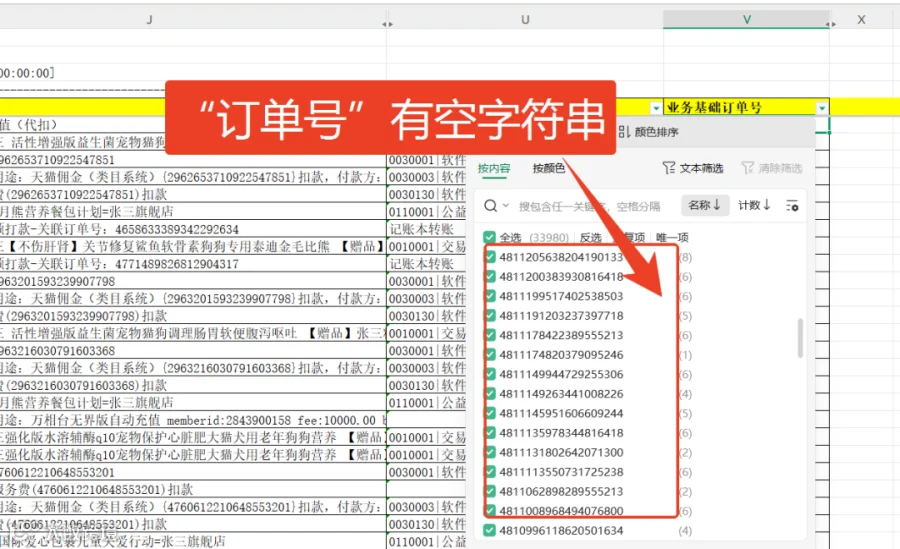Uncheck item 4811145951606609244
The width and height of the screenshot is (900, 549).
coord(490,413)
